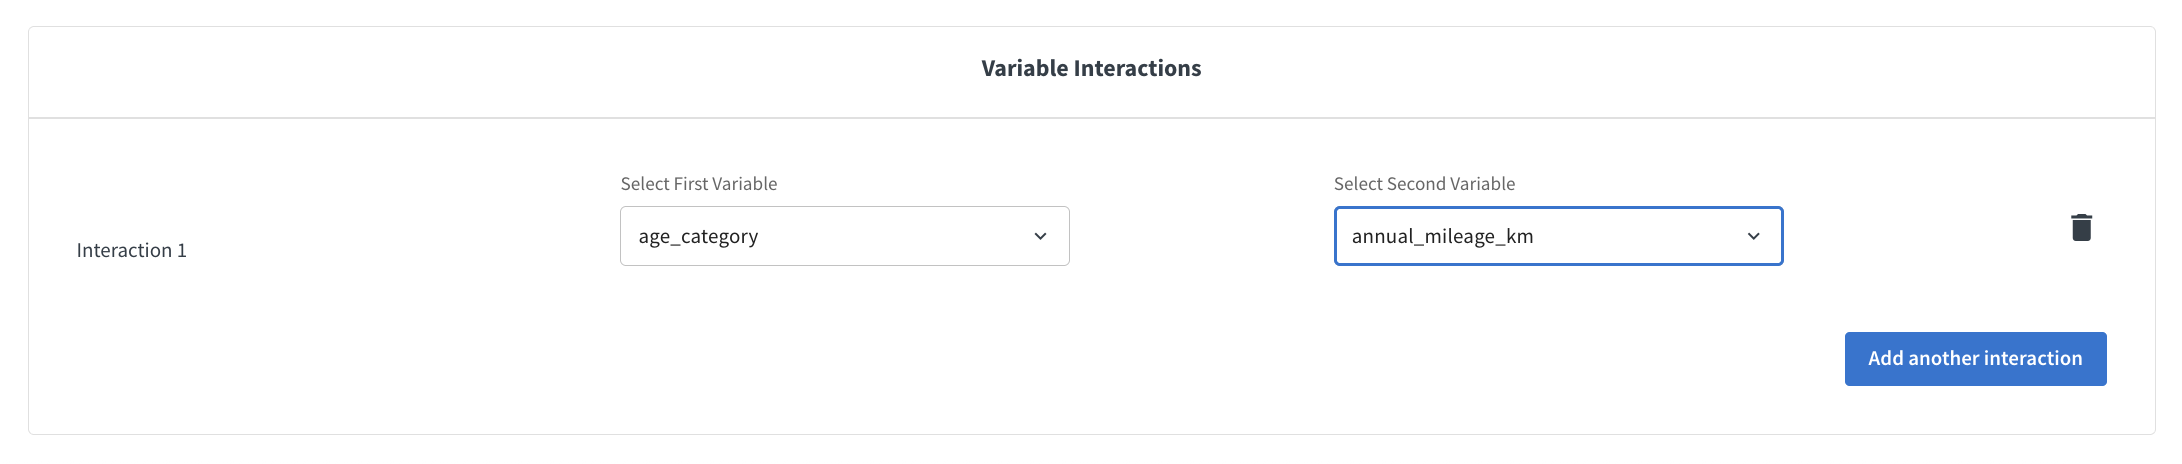The width and height of the screenshot is (2182, 464).
Task: Change the second variable from annual_mileage_km
Action: coord(1558,236)
